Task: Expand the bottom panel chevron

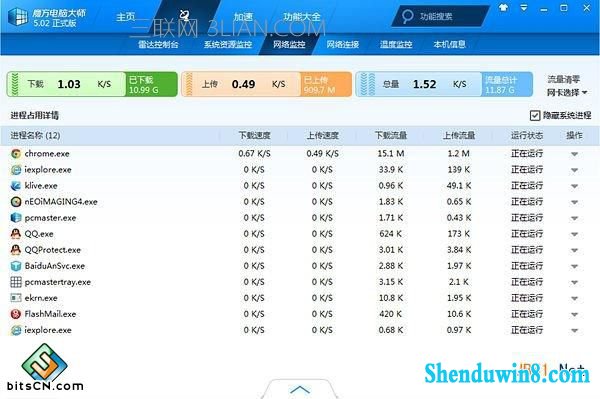Action: click(x=300, y=389)
